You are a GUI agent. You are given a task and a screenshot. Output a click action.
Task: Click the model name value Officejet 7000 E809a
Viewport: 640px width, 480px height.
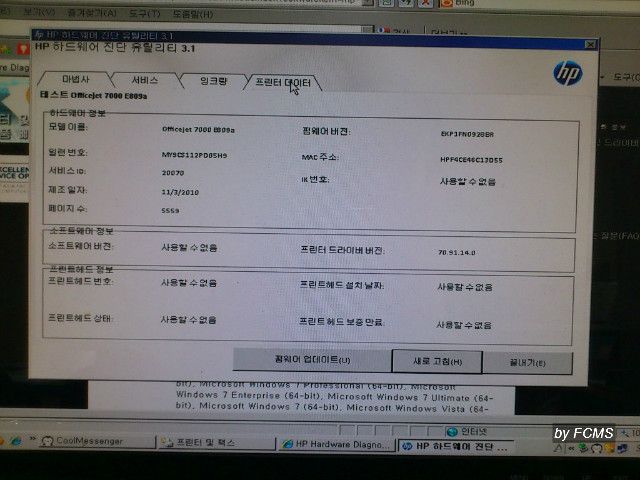coord(198,130)
